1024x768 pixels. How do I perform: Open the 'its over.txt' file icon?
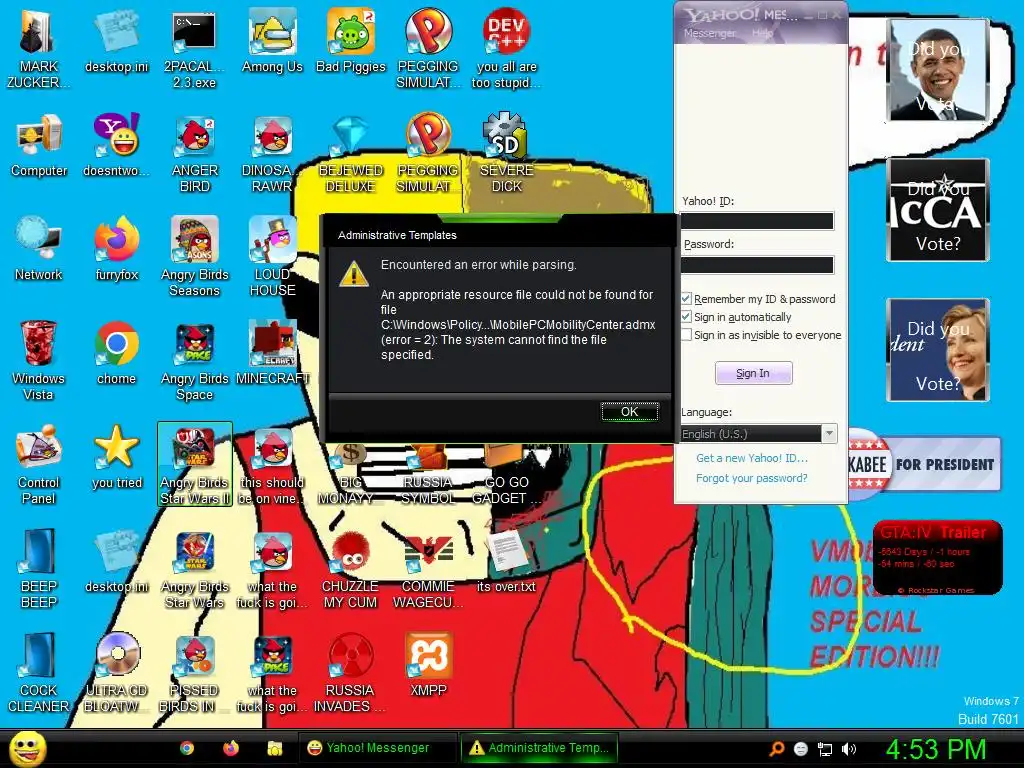click(x=506, y=560)
